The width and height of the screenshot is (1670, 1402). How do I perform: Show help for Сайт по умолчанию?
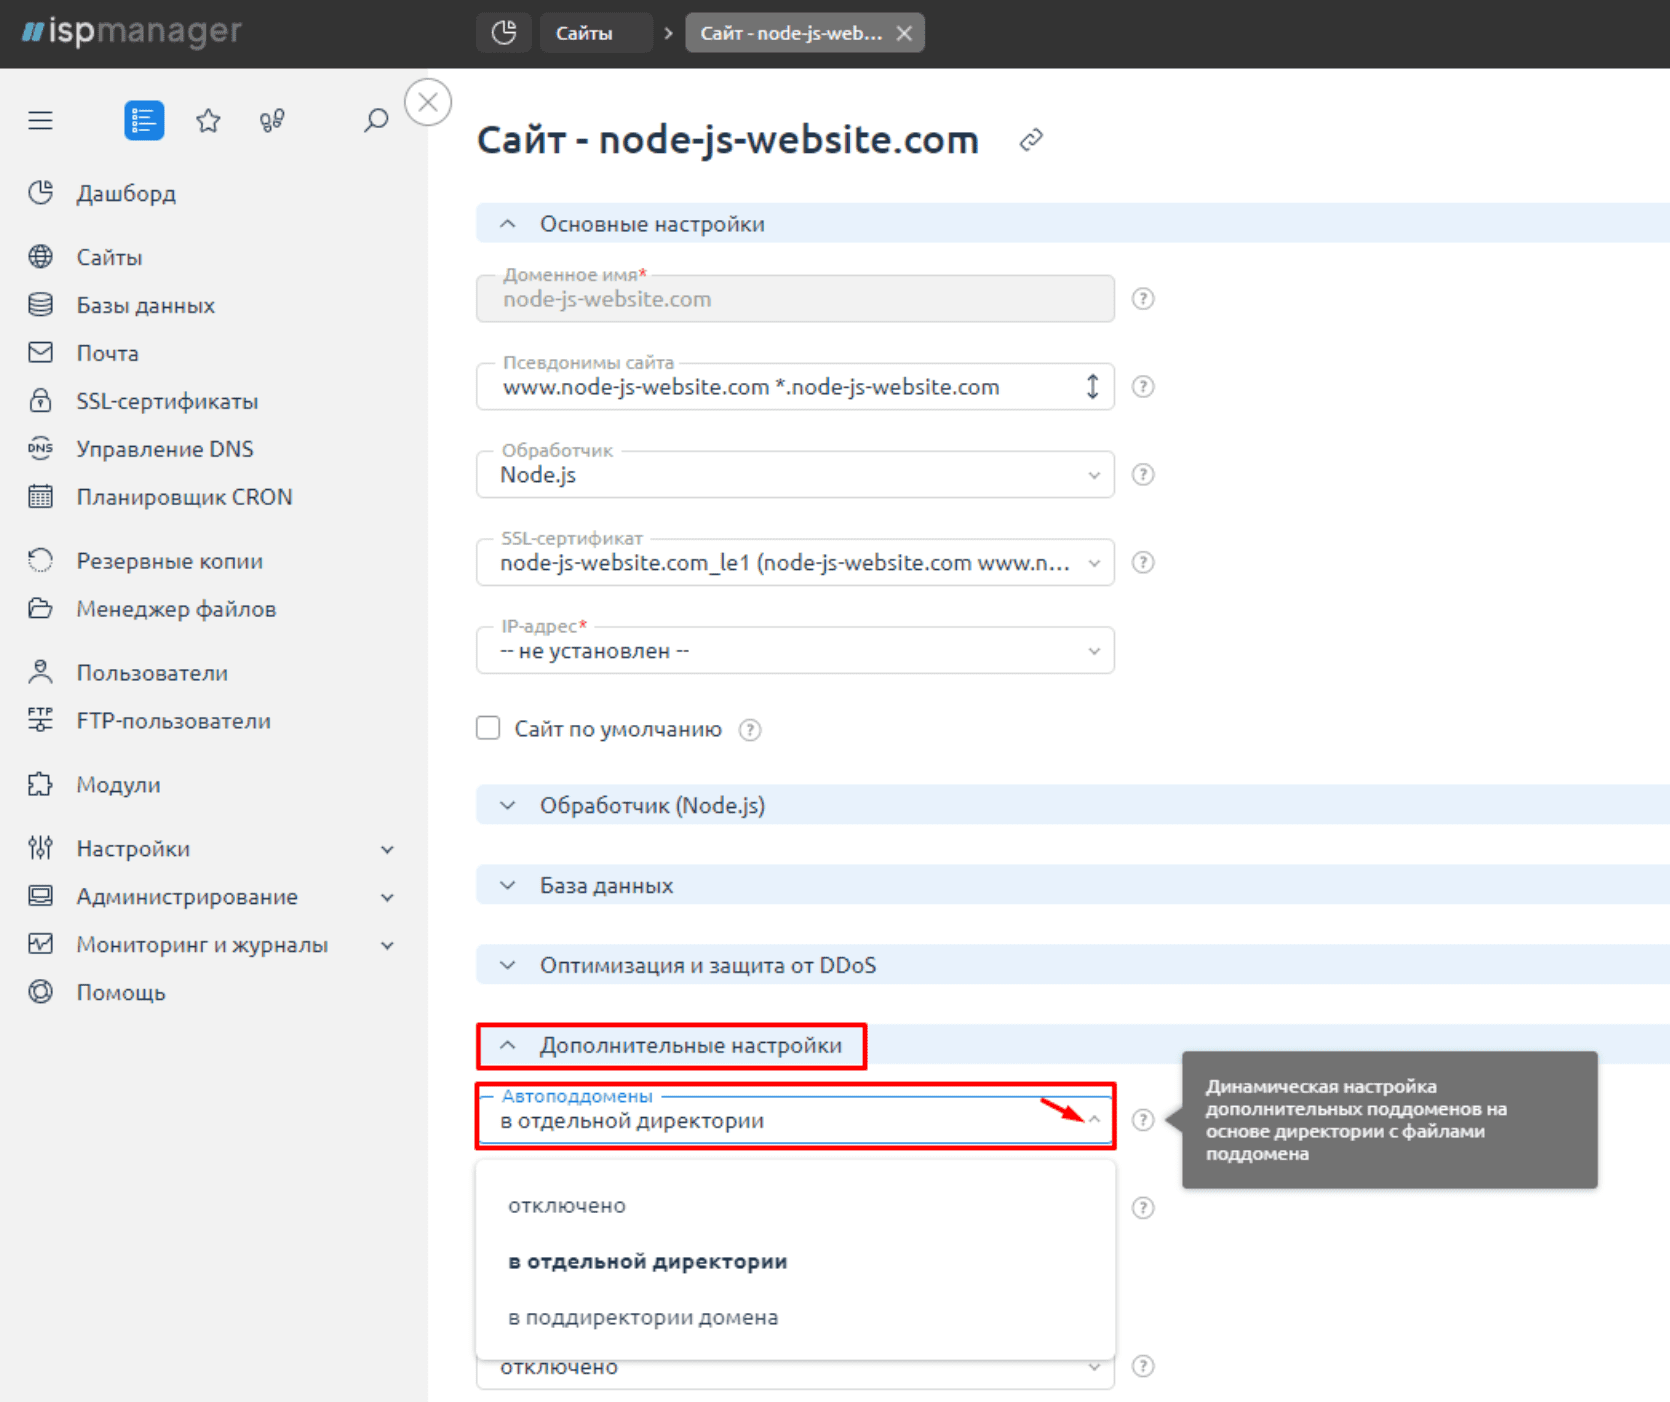(x=750, y=730)
